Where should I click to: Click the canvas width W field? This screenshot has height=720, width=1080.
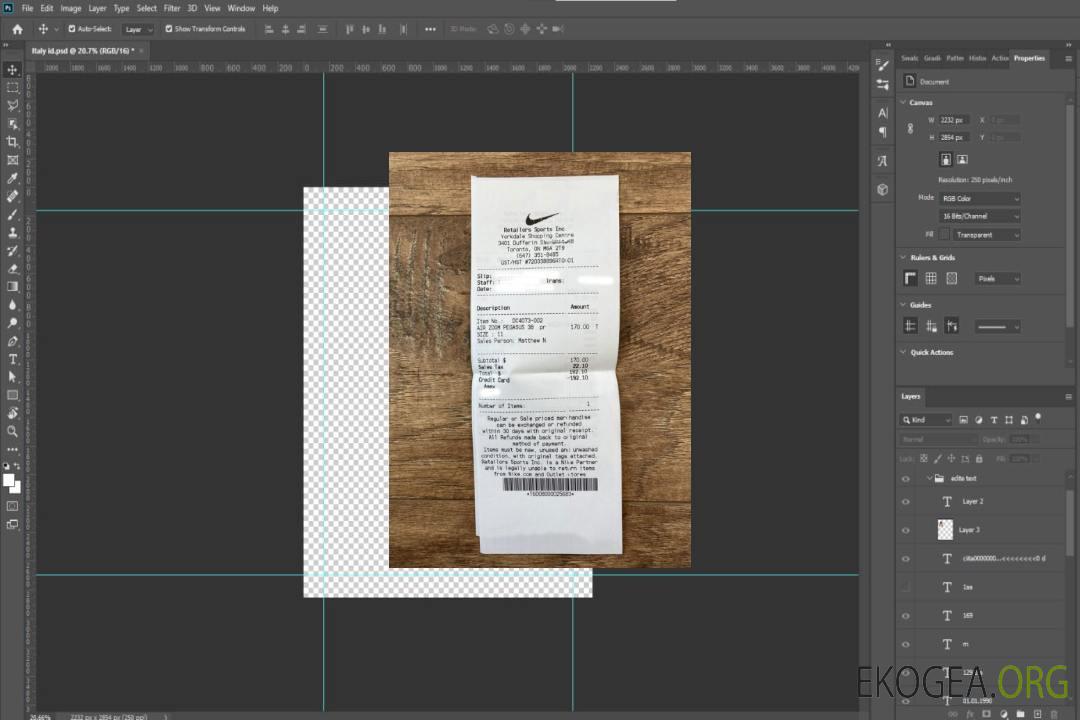[954, 120]
